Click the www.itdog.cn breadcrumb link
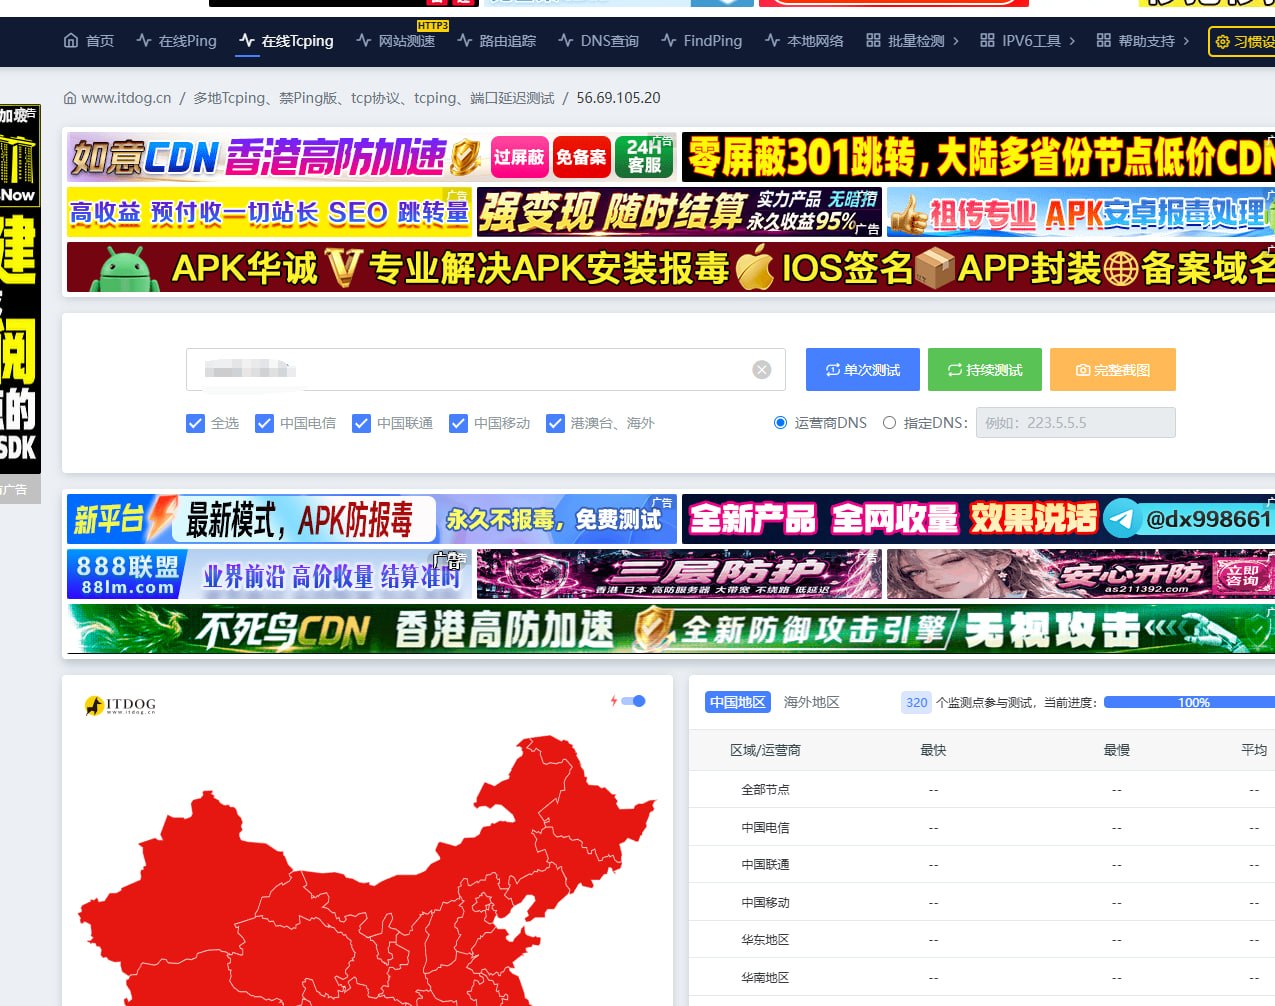This screenshot has height=1006, width=1275. tap(126, 98)
